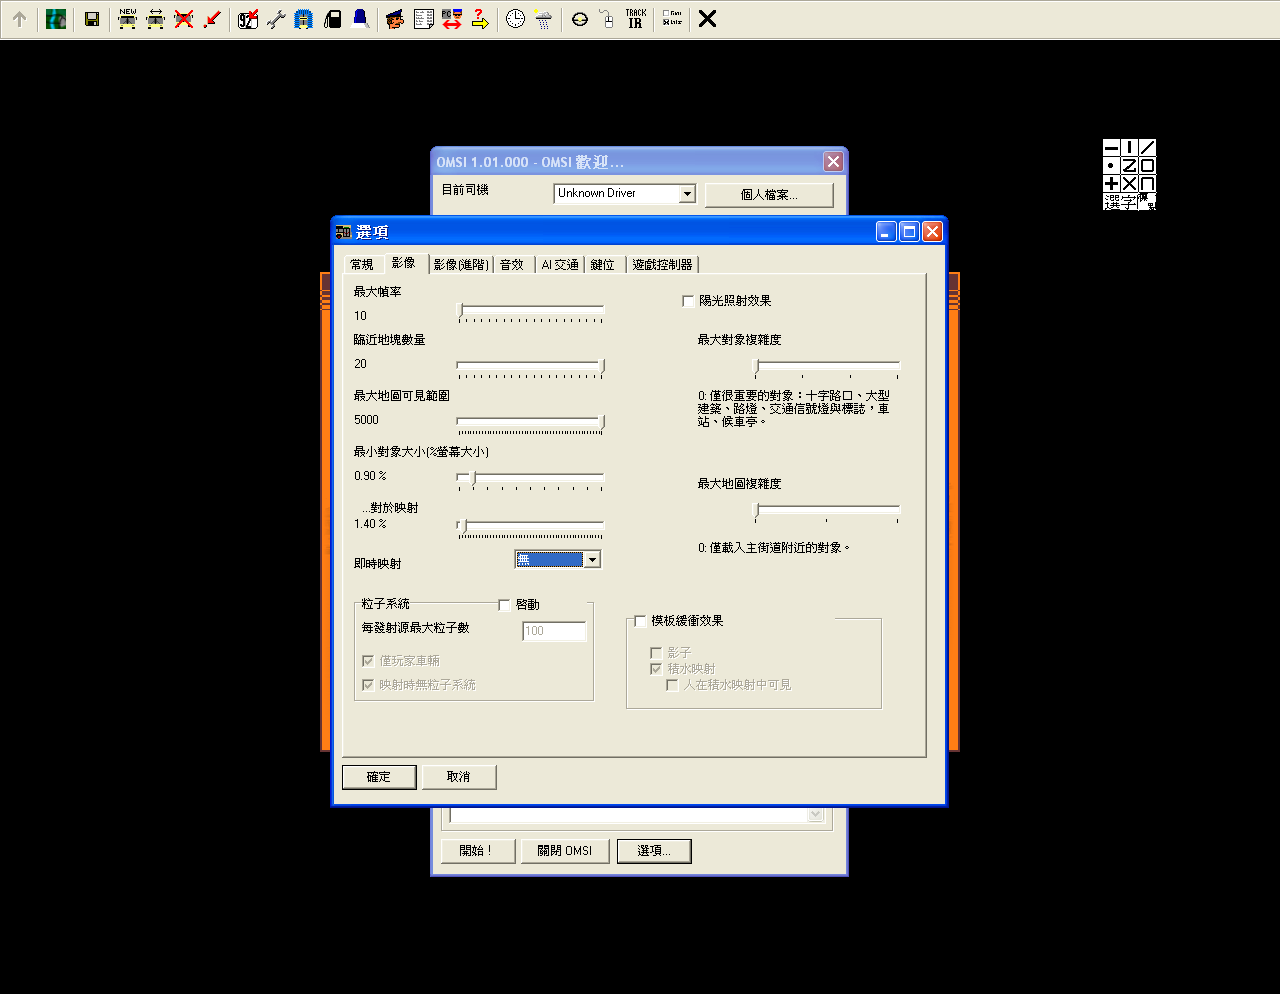This screenshot has height=994, width=1280.
Task: Switch to the 鍵位 tab
Action: (603, 265)
